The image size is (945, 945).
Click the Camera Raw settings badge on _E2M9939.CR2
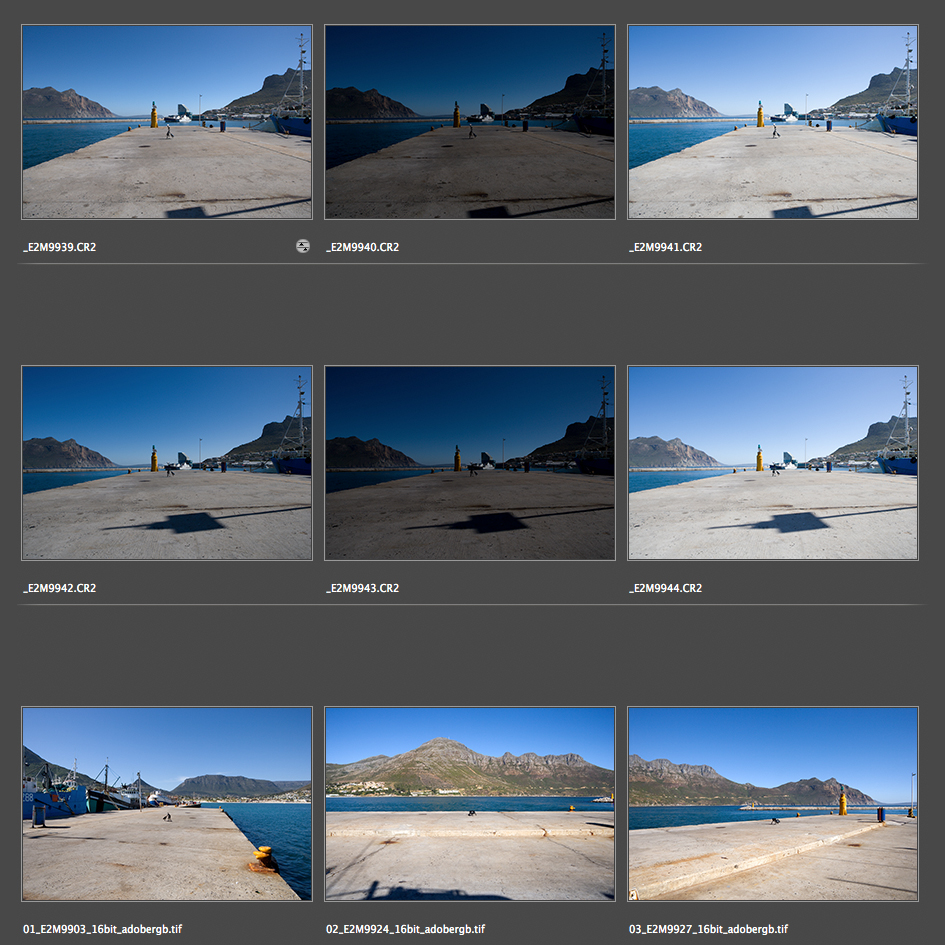pyautogui.click(x=303, y=246)
